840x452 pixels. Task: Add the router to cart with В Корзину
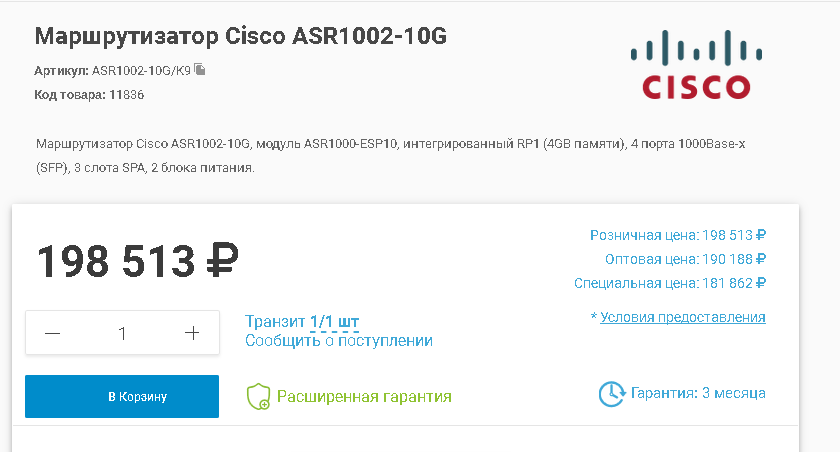tap(122, 396)
